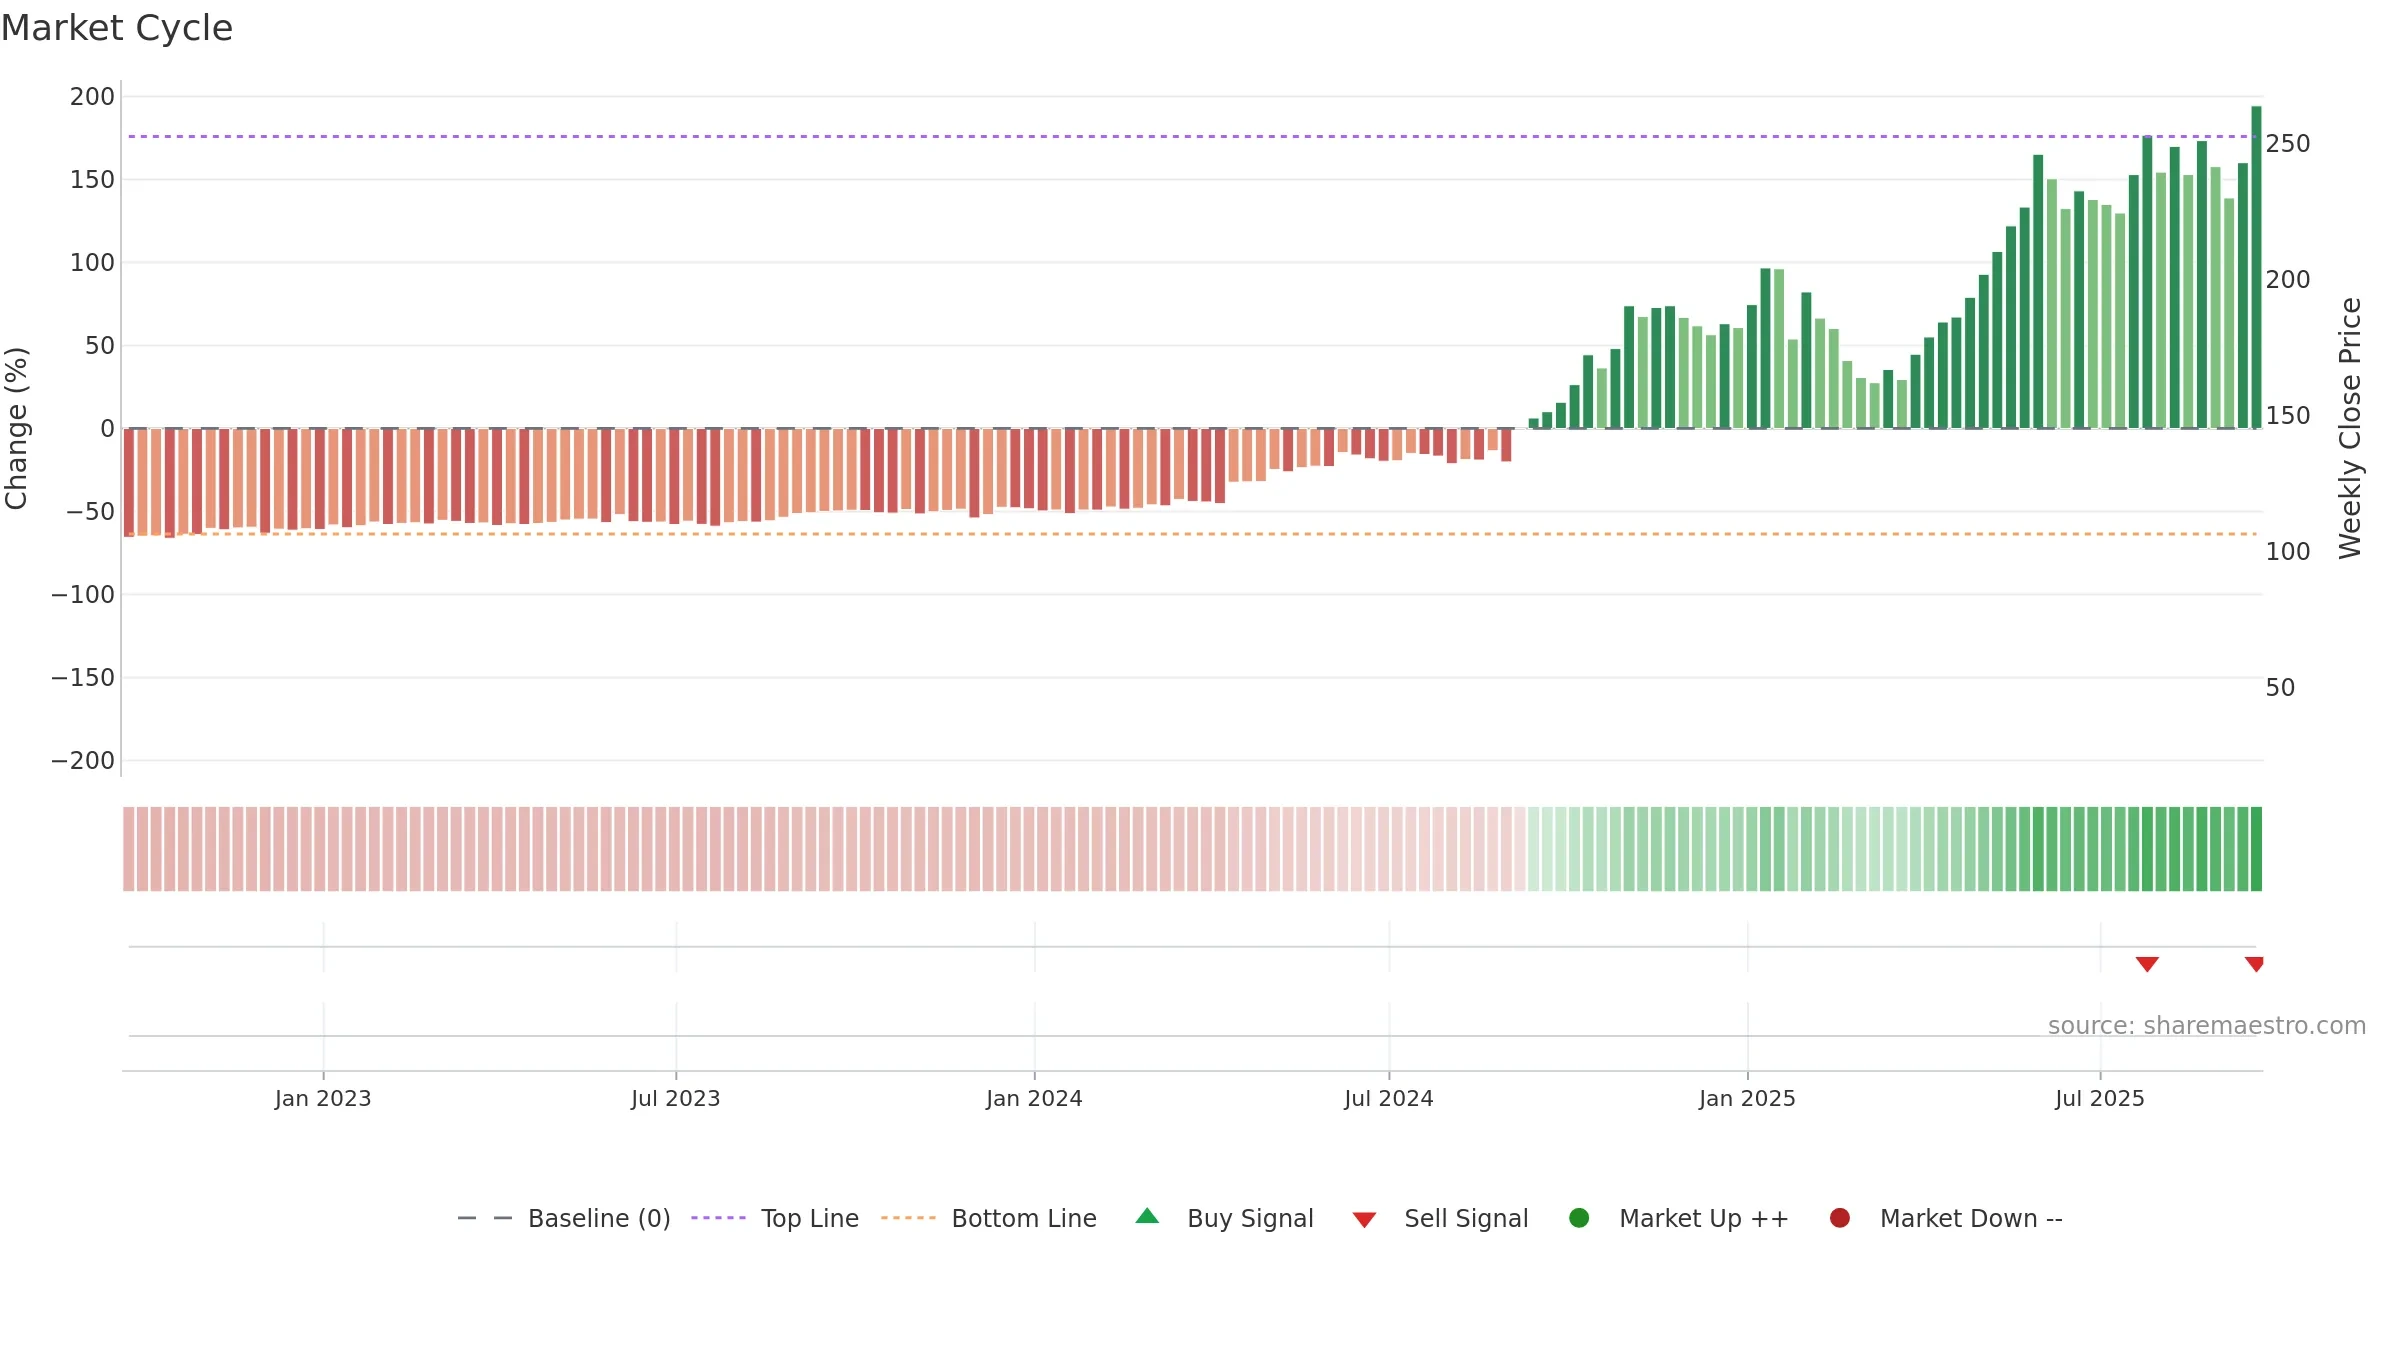
Task: Click the Buy Signal green triangle legend icon
Action: tap(1147, 1216)
